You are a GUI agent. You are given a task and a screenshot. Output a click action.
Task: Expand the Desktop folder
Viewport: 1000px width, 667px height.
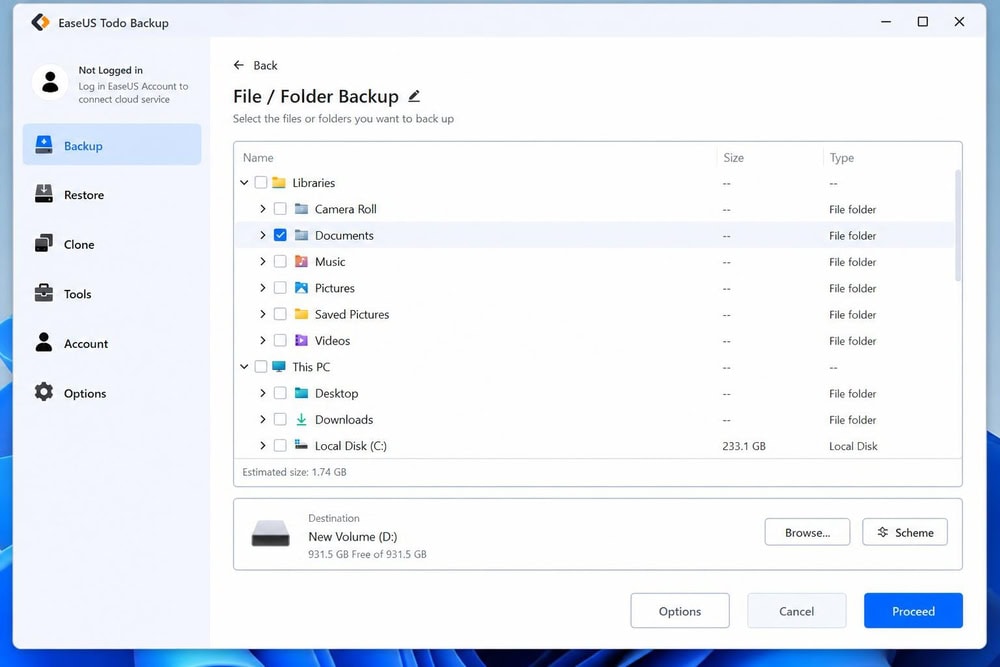click(263, 393)
